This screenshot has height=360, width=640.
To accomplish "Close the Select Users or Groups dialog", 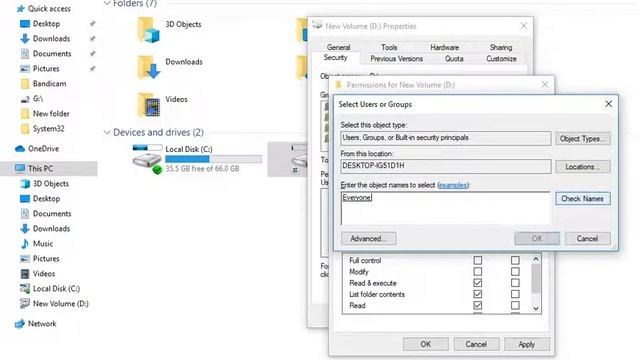I will coord(608,104).
